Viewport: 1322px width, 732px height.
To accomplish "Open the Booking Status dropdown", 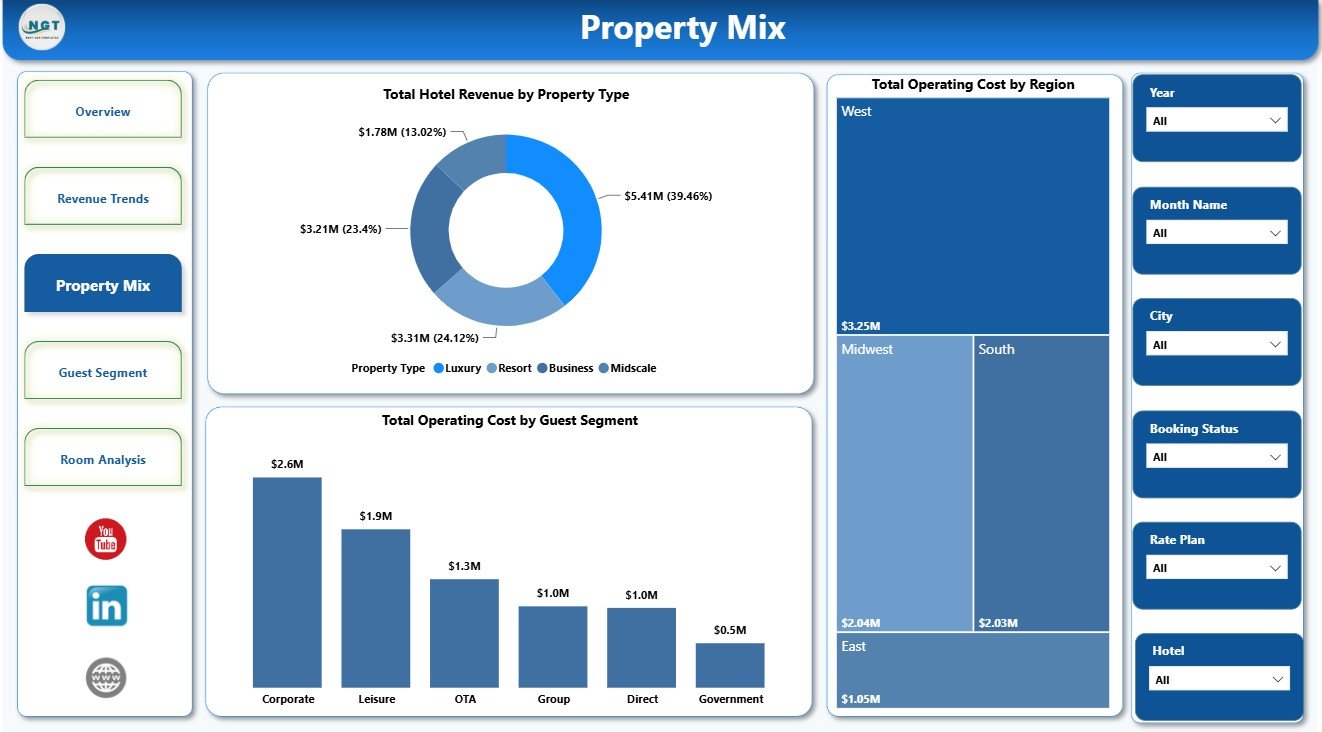I will [x=1216, y=456].
